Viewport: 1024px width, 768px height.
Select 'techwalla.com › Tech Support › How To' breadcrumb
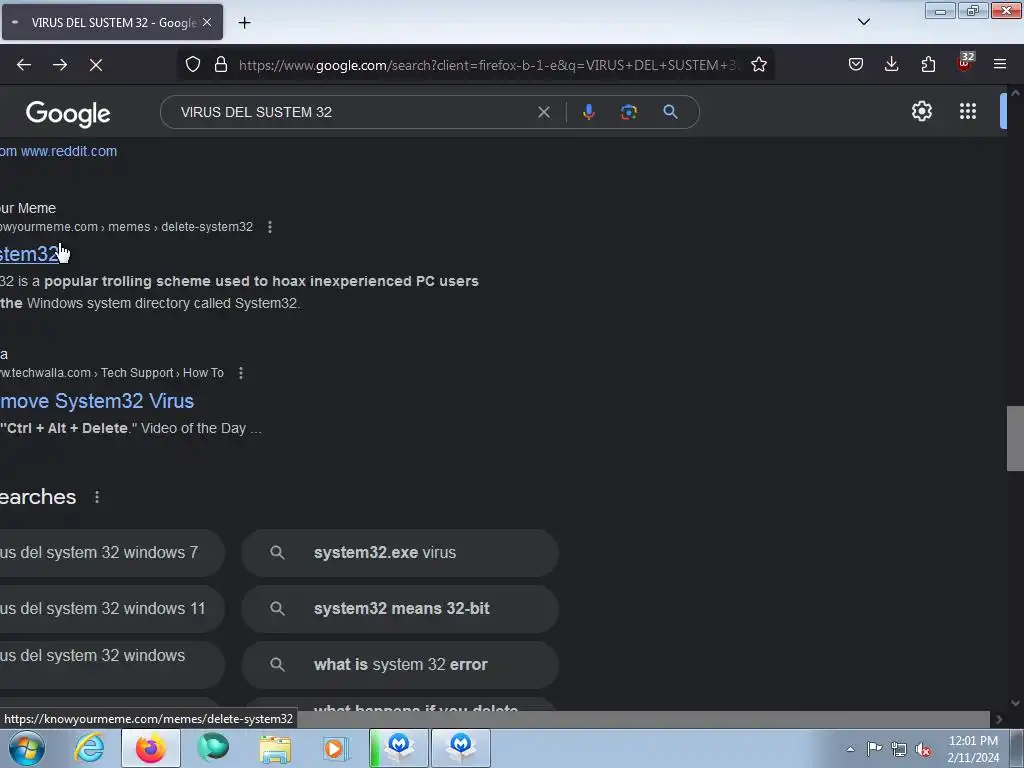click(x=112, y=373)
